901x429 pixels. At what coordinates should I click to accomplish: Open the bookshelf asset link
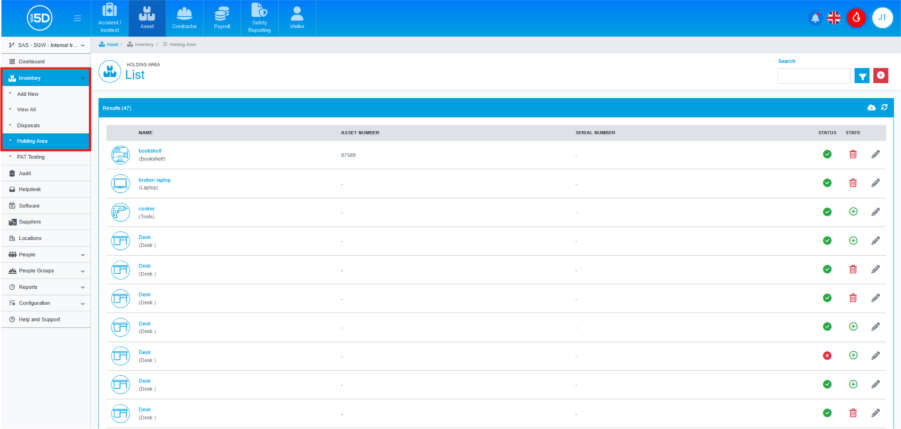149,151
